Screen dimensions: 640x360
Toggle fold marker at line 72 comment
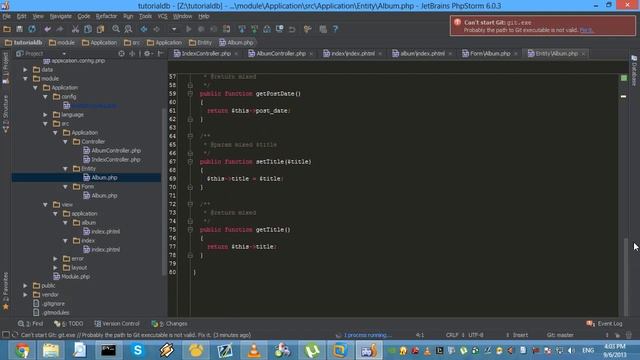(190, 204)
